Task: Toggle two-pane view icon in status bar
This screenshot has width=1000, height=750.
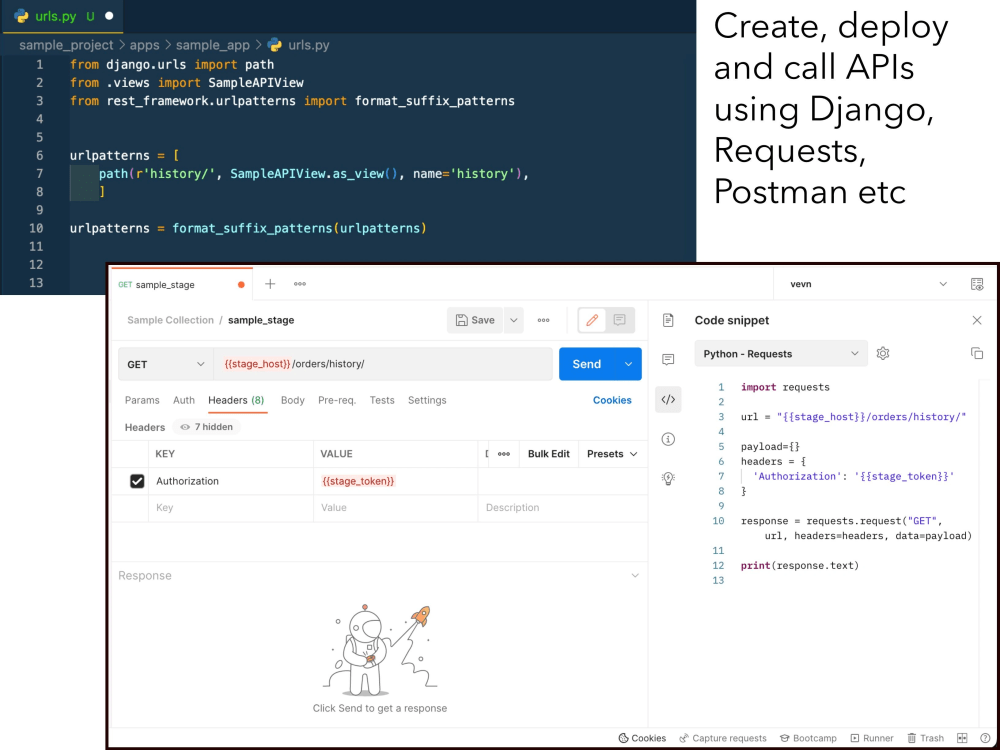Action: [x=962, y=738]
